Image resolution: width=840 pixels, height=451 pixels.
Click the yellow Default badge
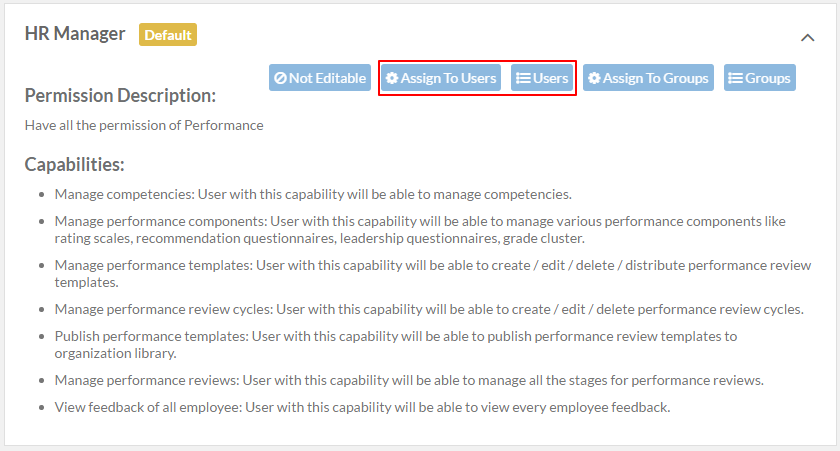click(x=168, y=35)
